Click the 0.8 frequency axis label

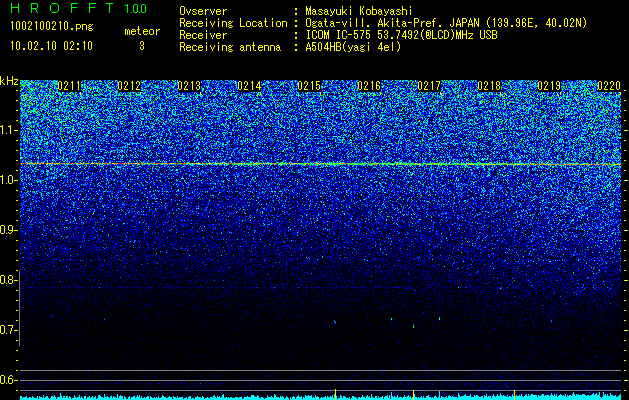coord(8,280)
